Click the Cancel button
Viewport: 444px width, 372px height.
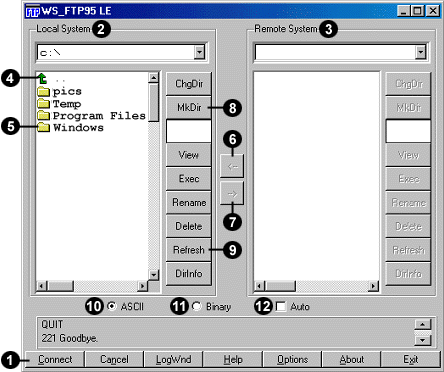[x=114, y=360]
